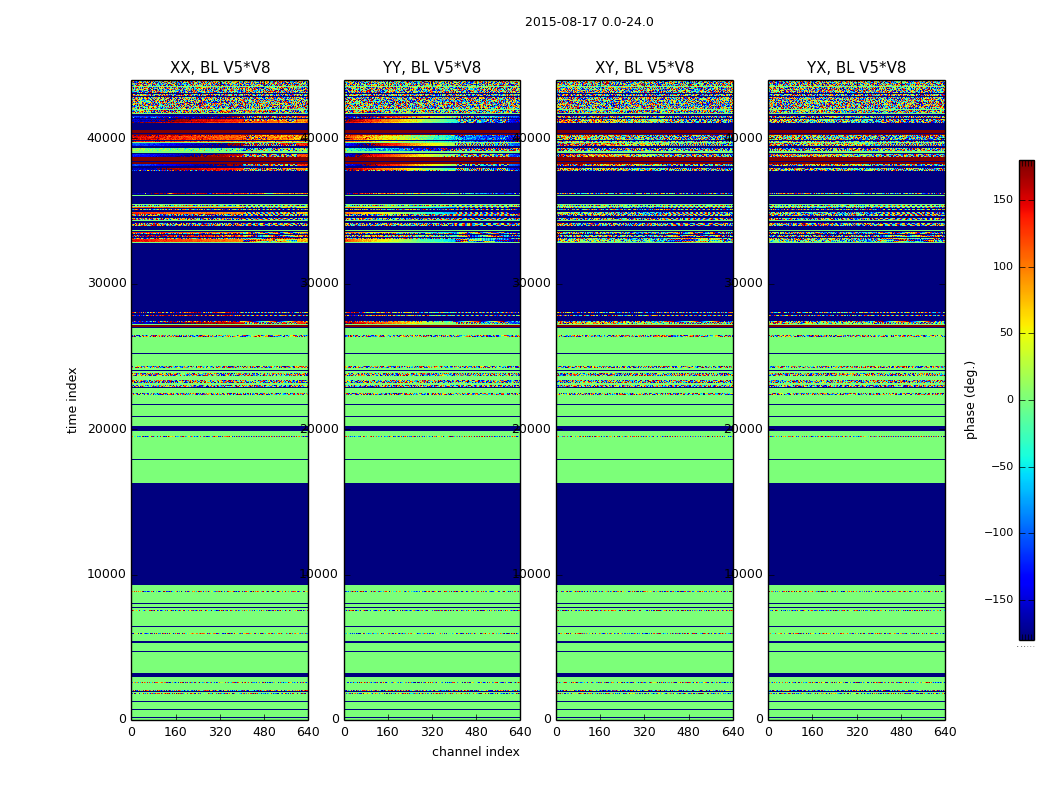This screenshot has height=800, width=1050.
Task: Click the "channel index" x-axis label
Action: 475,752
